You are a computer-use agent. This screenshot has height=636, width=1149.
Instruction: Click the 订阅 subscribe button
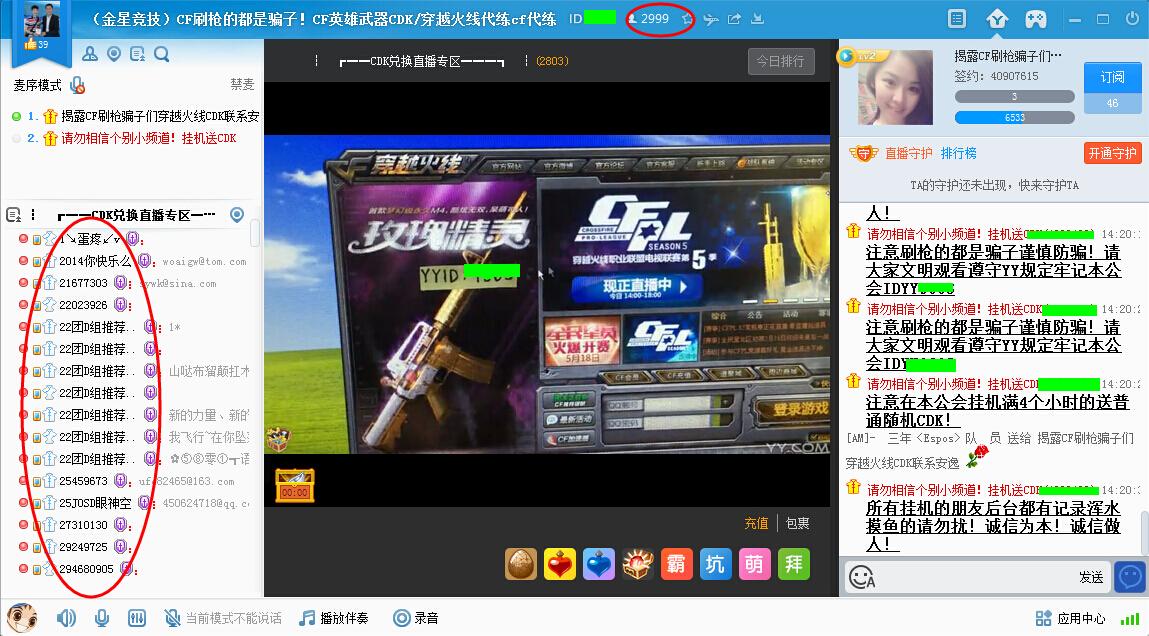tap(1112, 77)
